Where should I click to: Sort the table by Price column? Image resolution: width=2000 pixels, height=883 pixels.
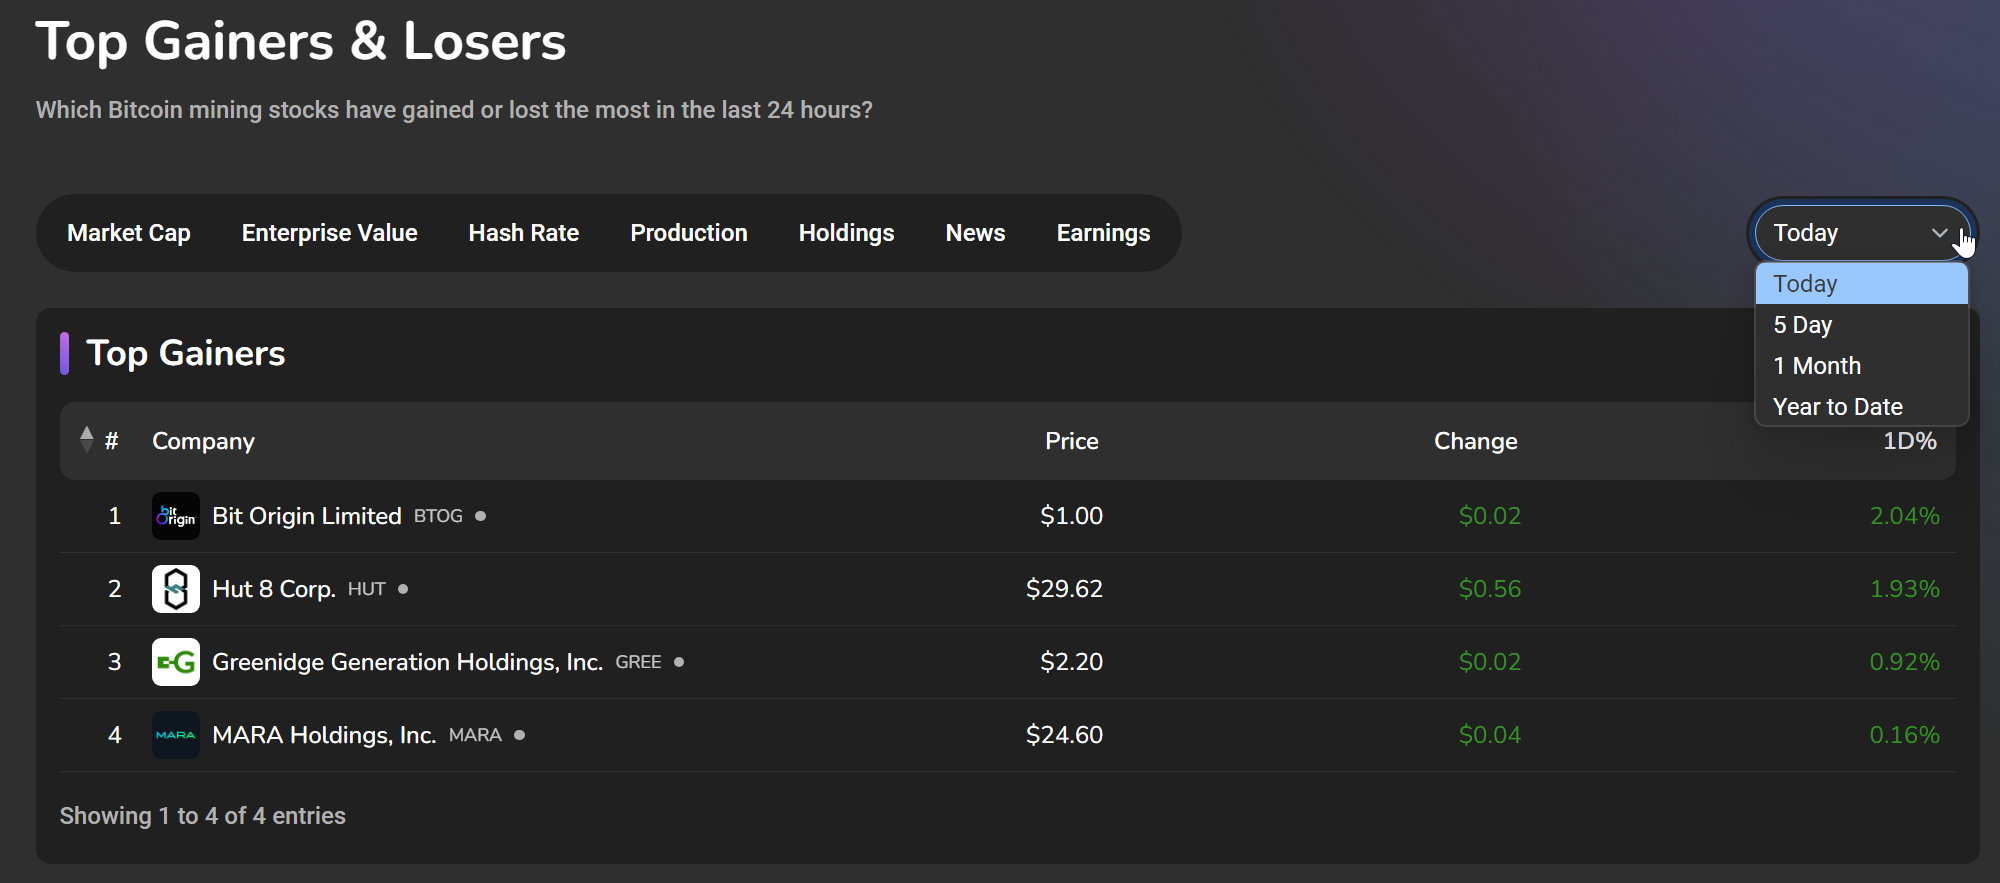(1071, 441)
